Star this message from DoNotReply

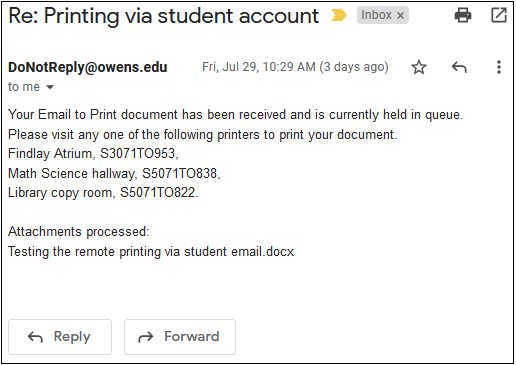tap(419, 67)
